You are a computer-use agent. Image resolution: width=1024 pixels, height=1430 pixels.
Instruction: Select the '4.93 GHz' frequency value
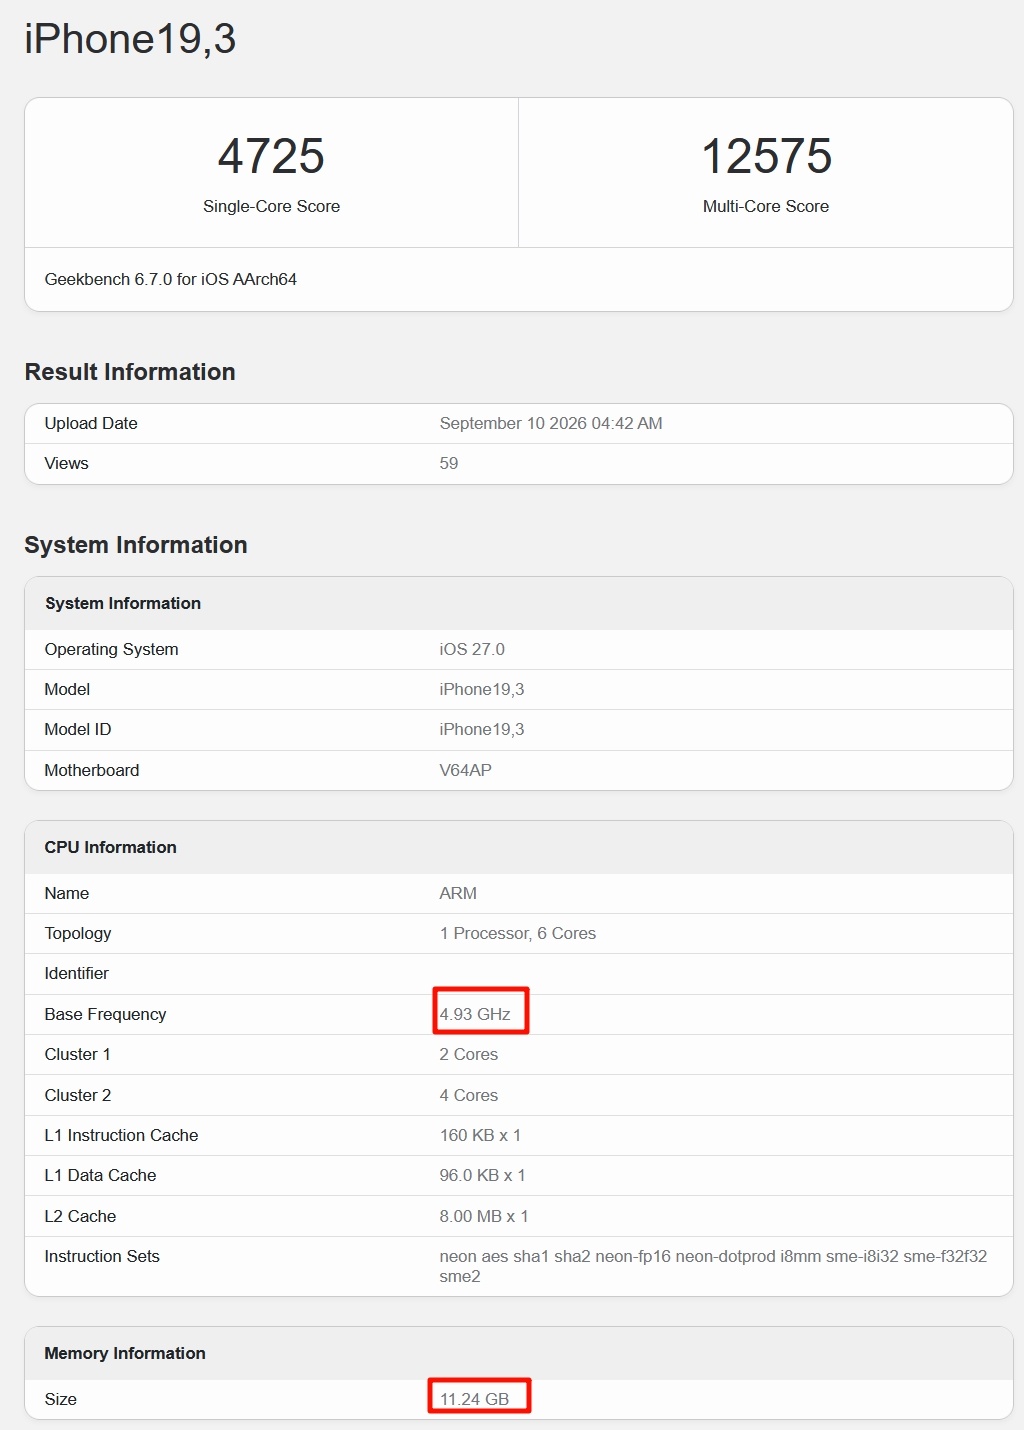[475, 1014]
